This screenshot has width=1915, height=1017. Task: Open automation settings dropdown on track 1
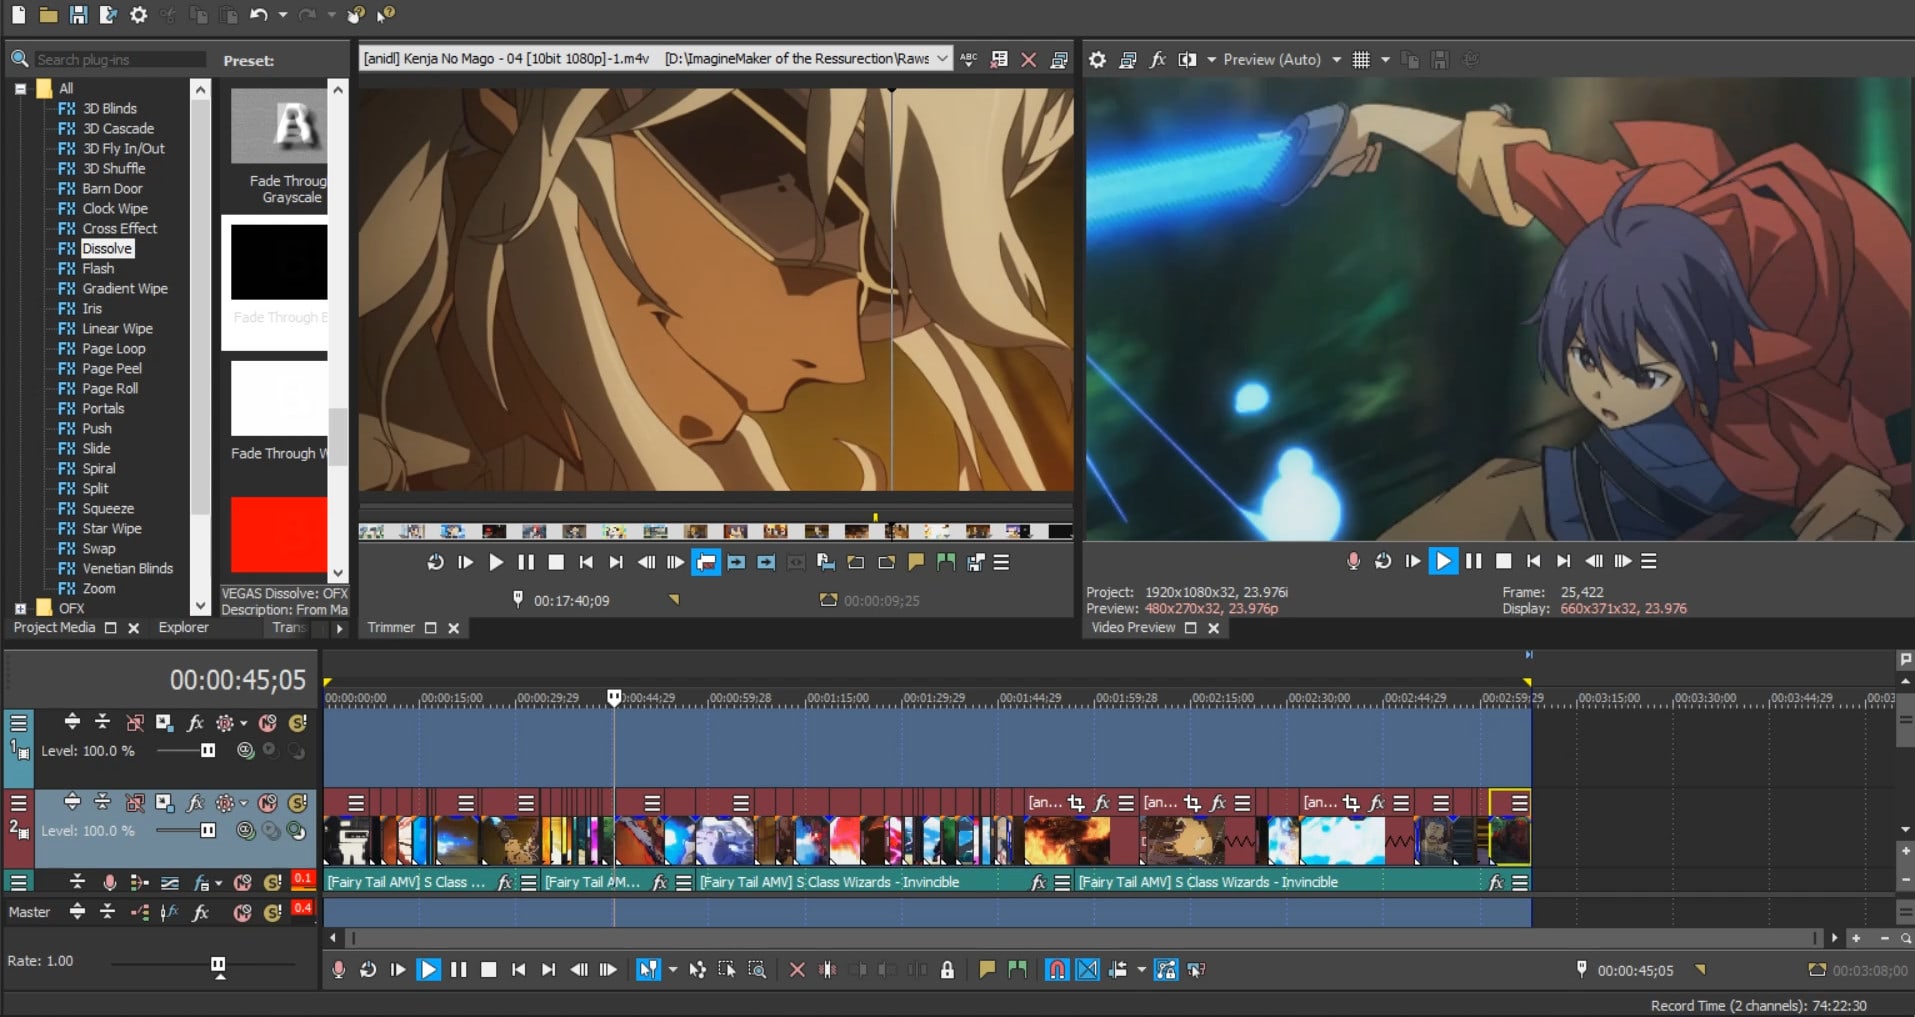click(243, 722)
